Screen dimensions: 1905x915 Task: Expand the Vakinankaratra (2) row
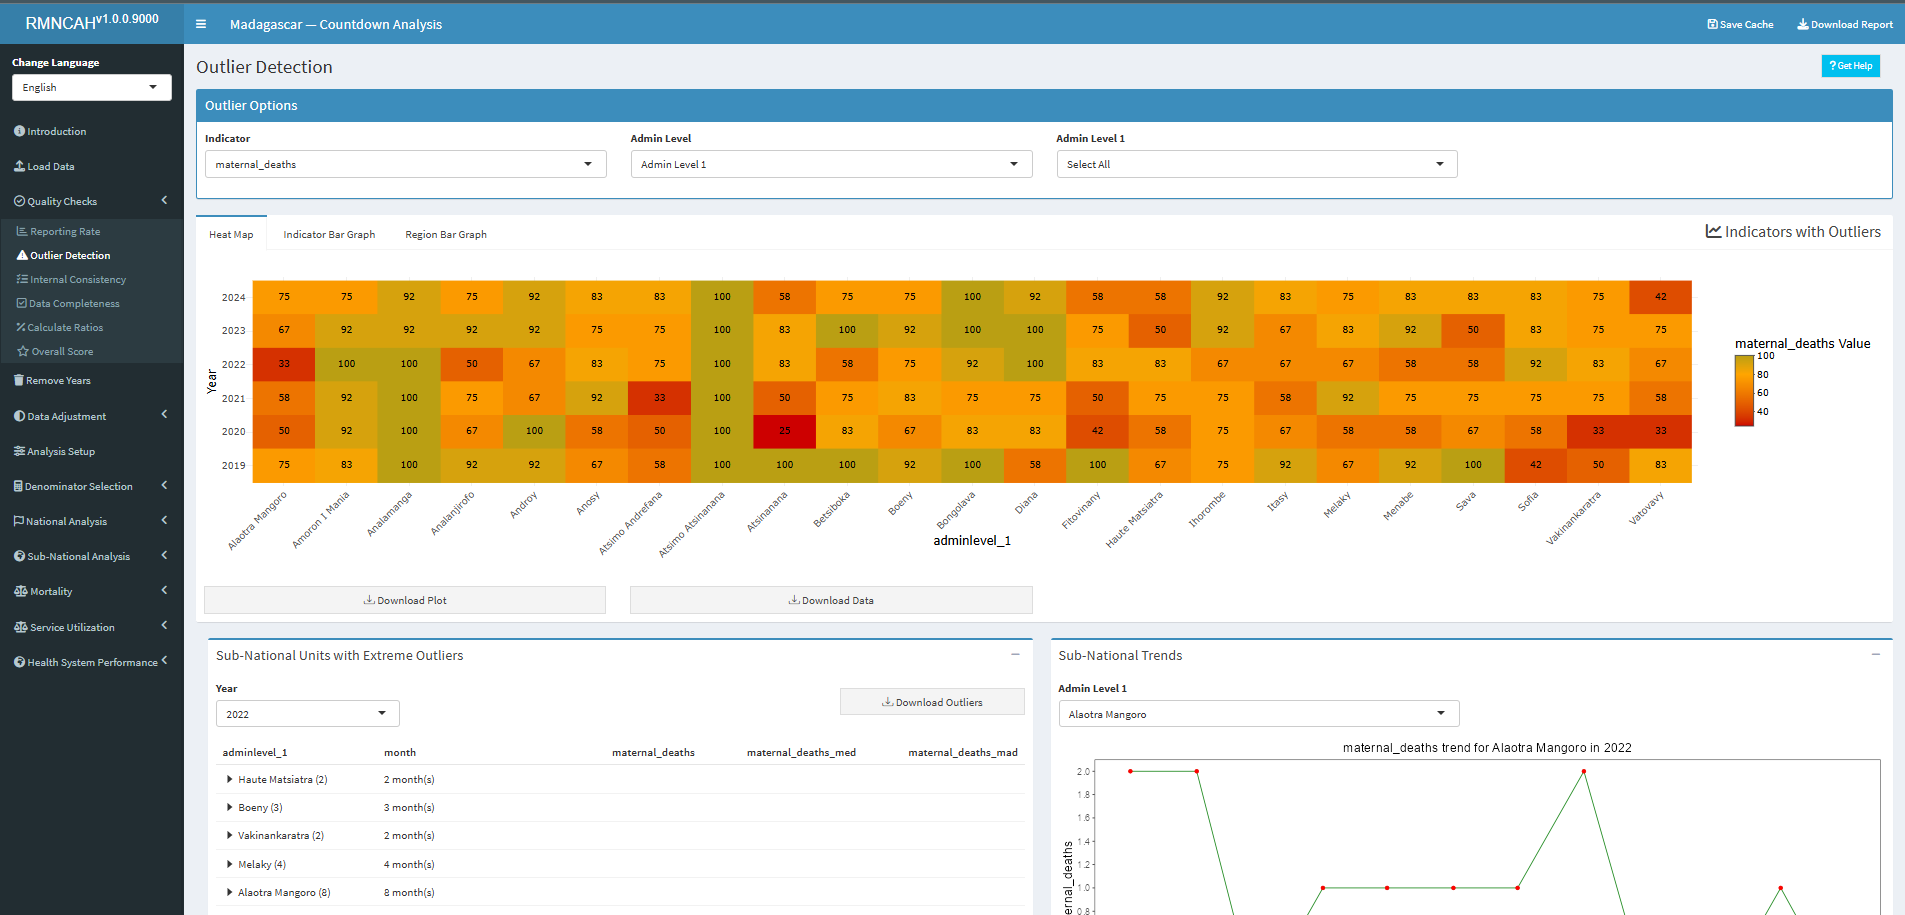229,835
